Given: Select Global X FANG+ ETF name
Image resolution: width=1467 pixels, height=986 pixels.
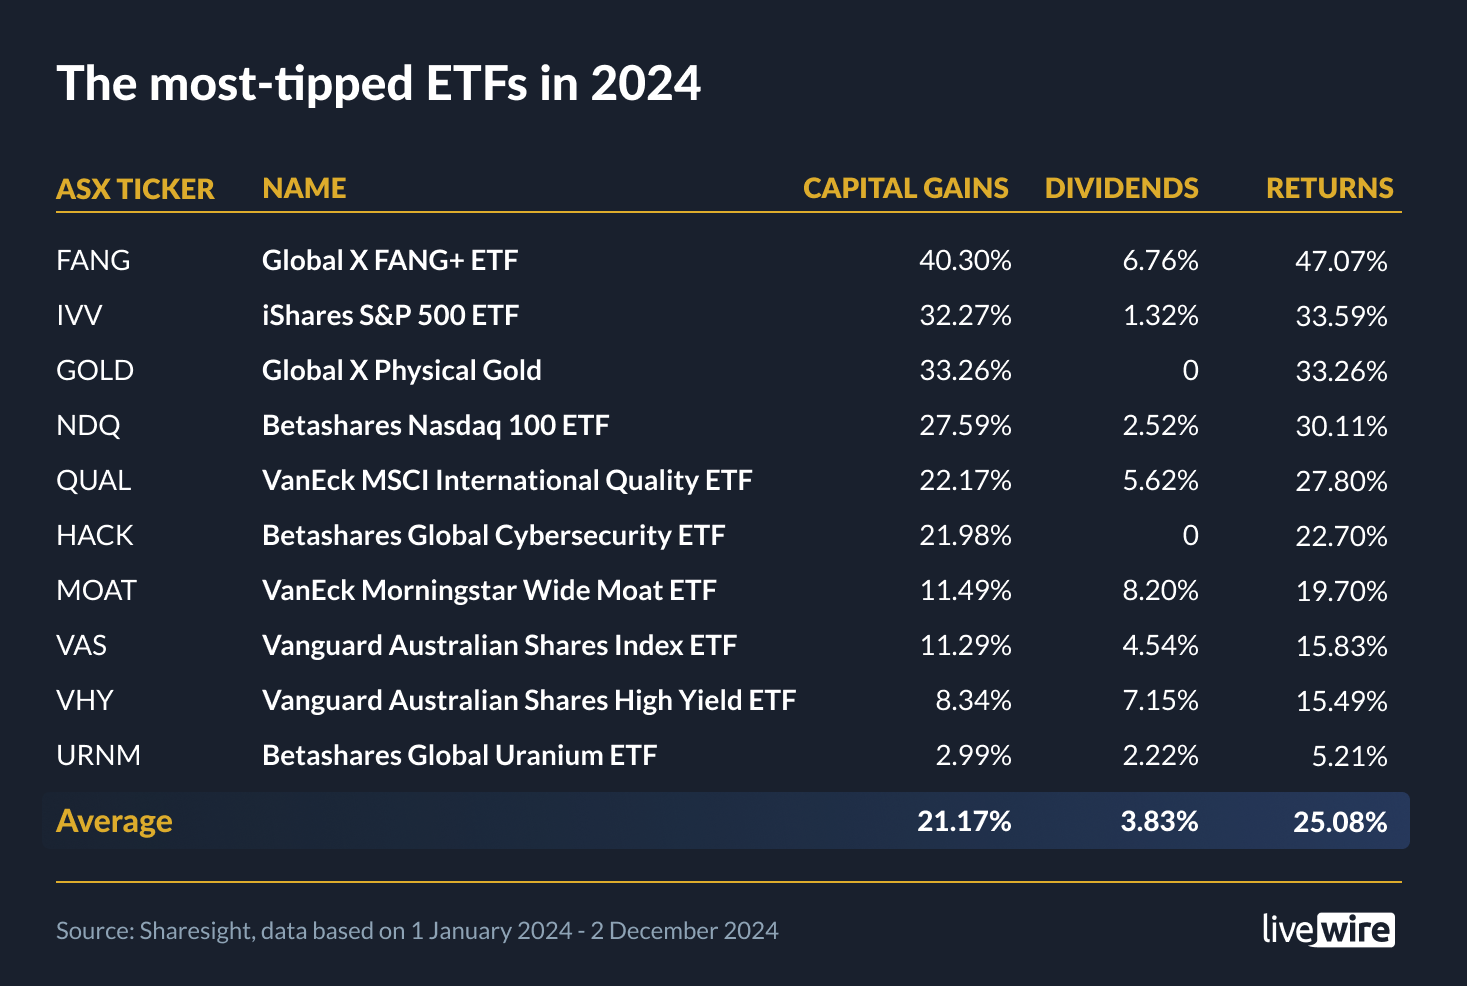Looking at the screenshot, I should (390, 260).
